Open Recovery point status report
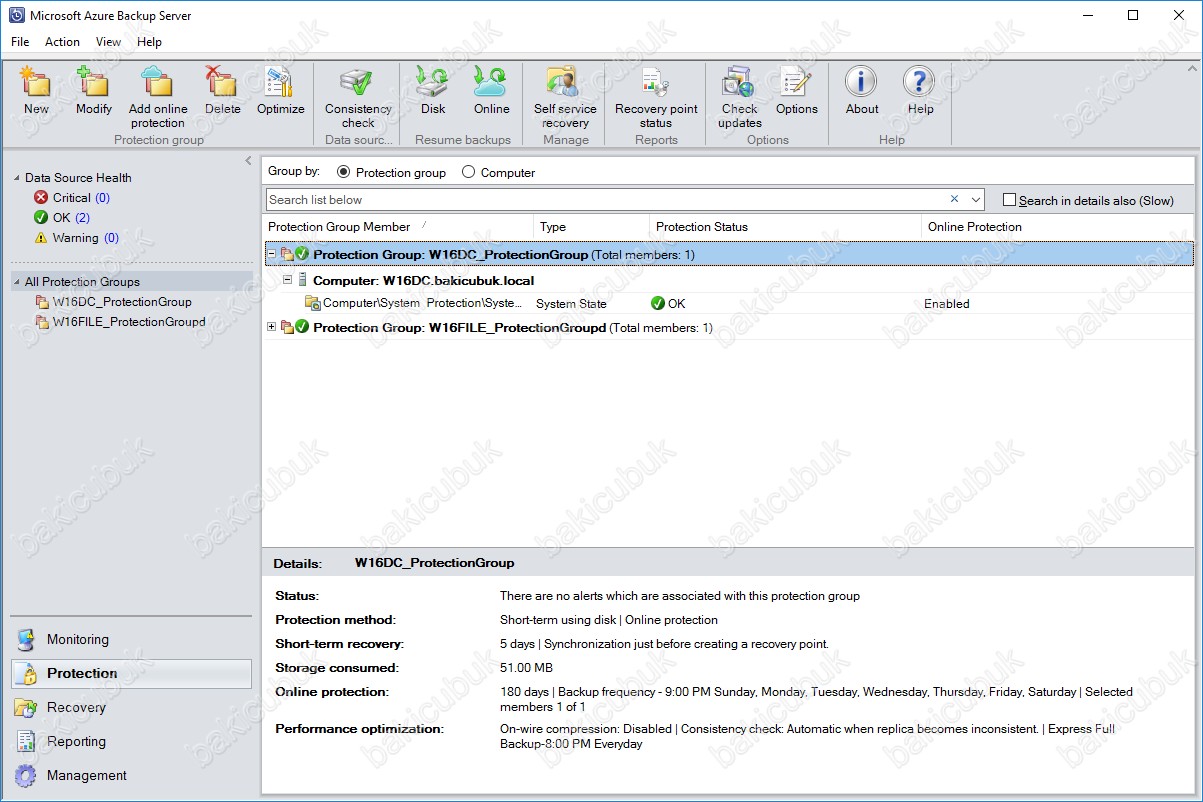 (x=656, y=82)
